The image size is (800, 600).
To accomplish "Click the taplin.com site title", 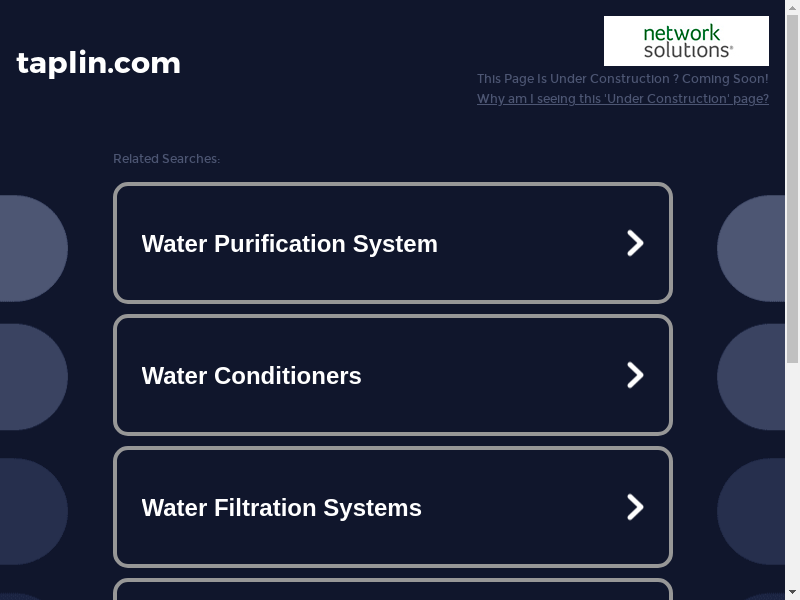I will 99,63.
